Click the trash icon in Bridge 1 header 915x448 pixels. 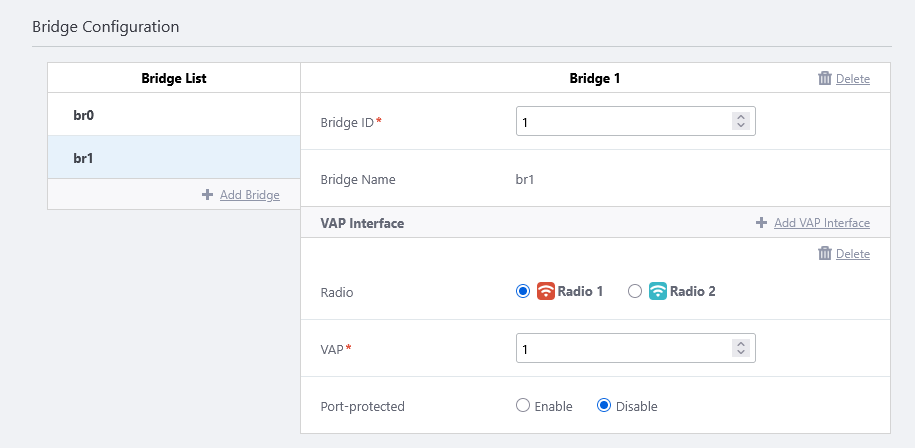[x=825, y=78]
